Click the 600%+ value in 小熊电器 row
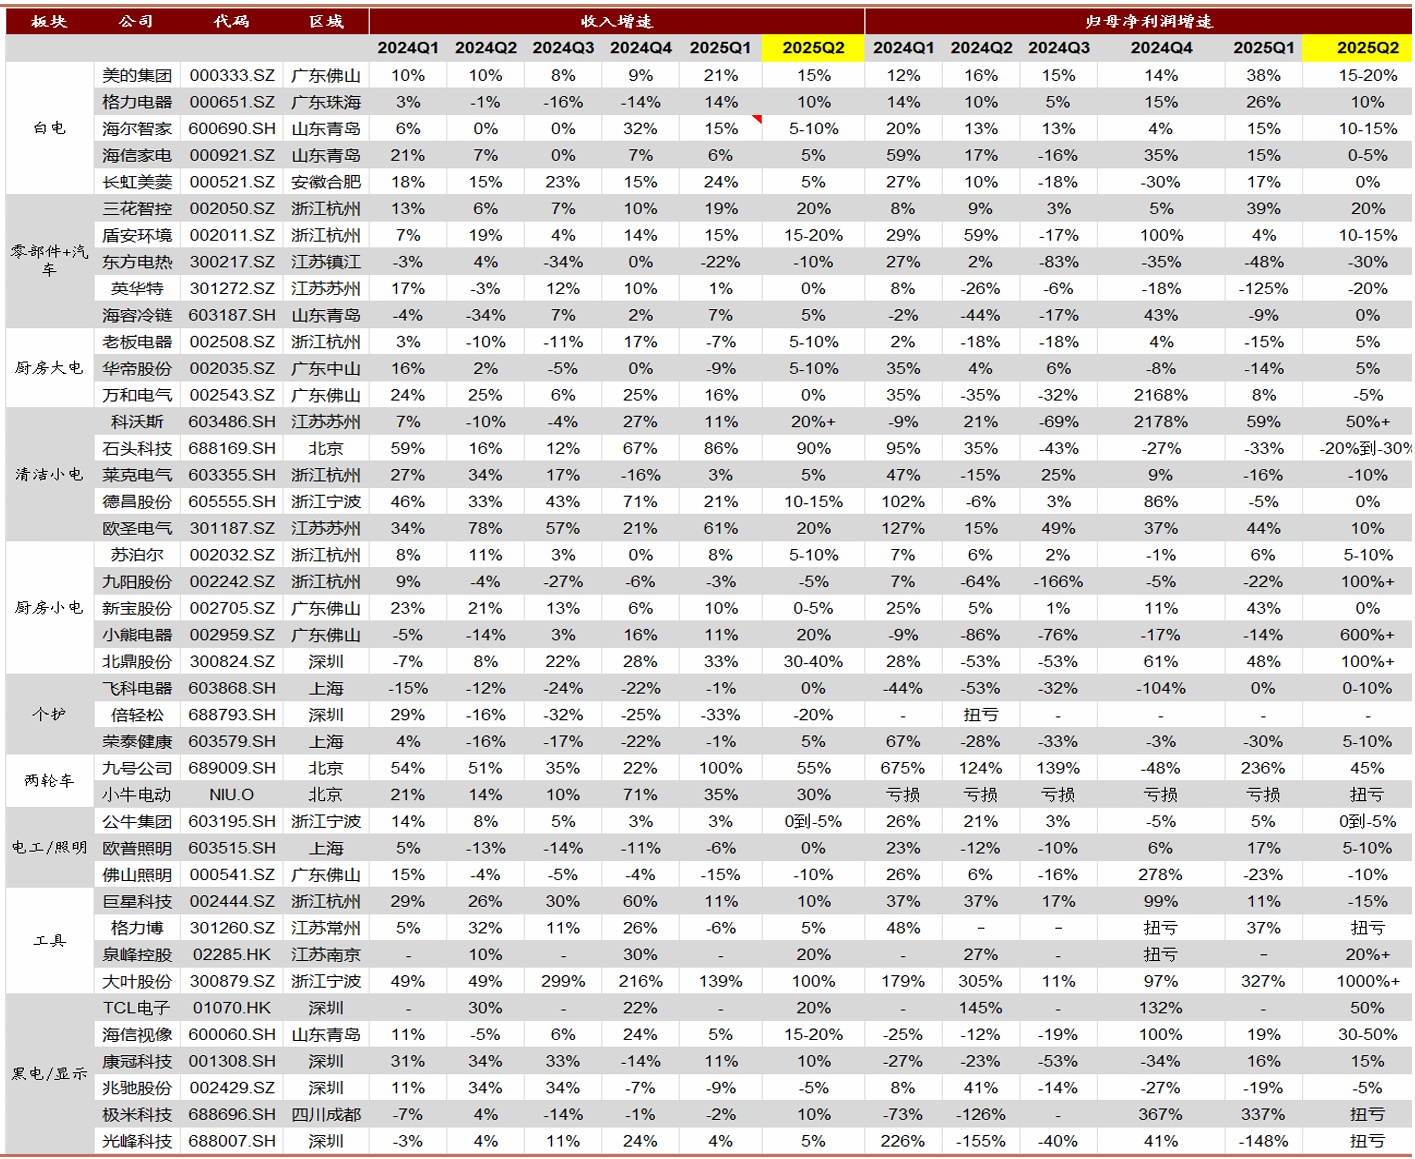The width and height of the screenshot is (1415, 1159). (x=1367, y=634)
